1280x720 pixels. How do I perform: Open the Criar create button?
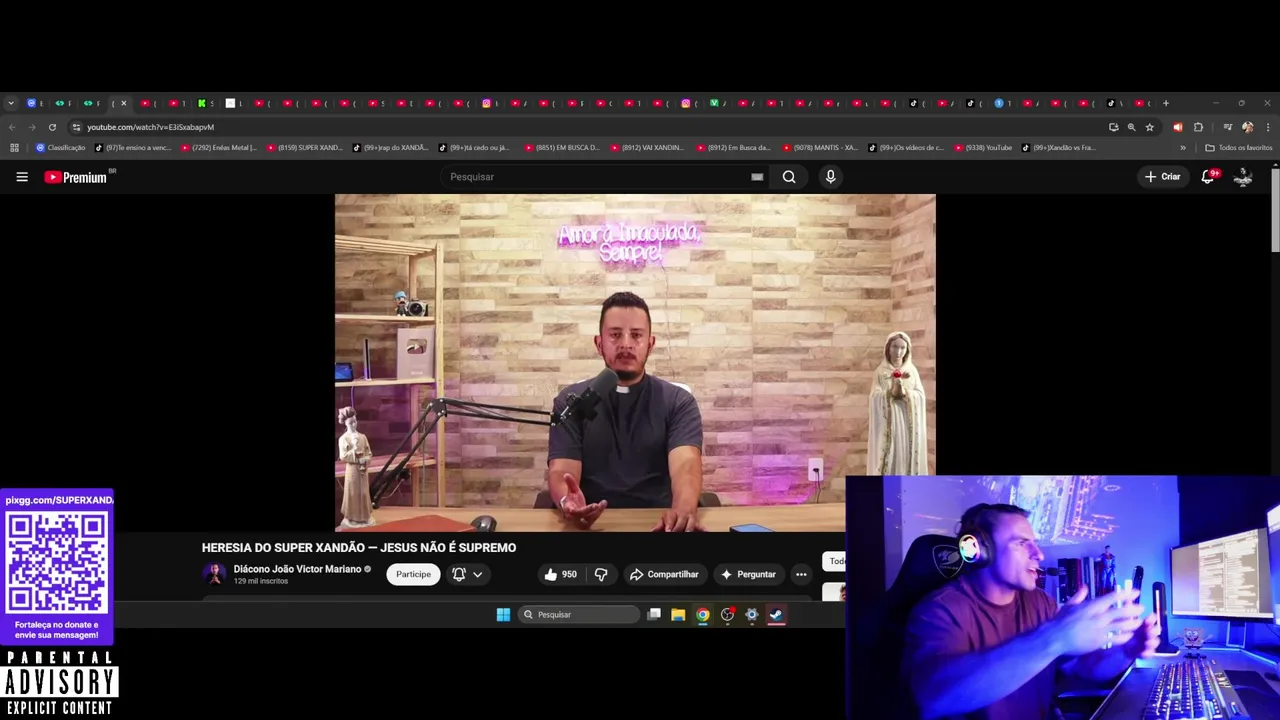(1163, 177)
